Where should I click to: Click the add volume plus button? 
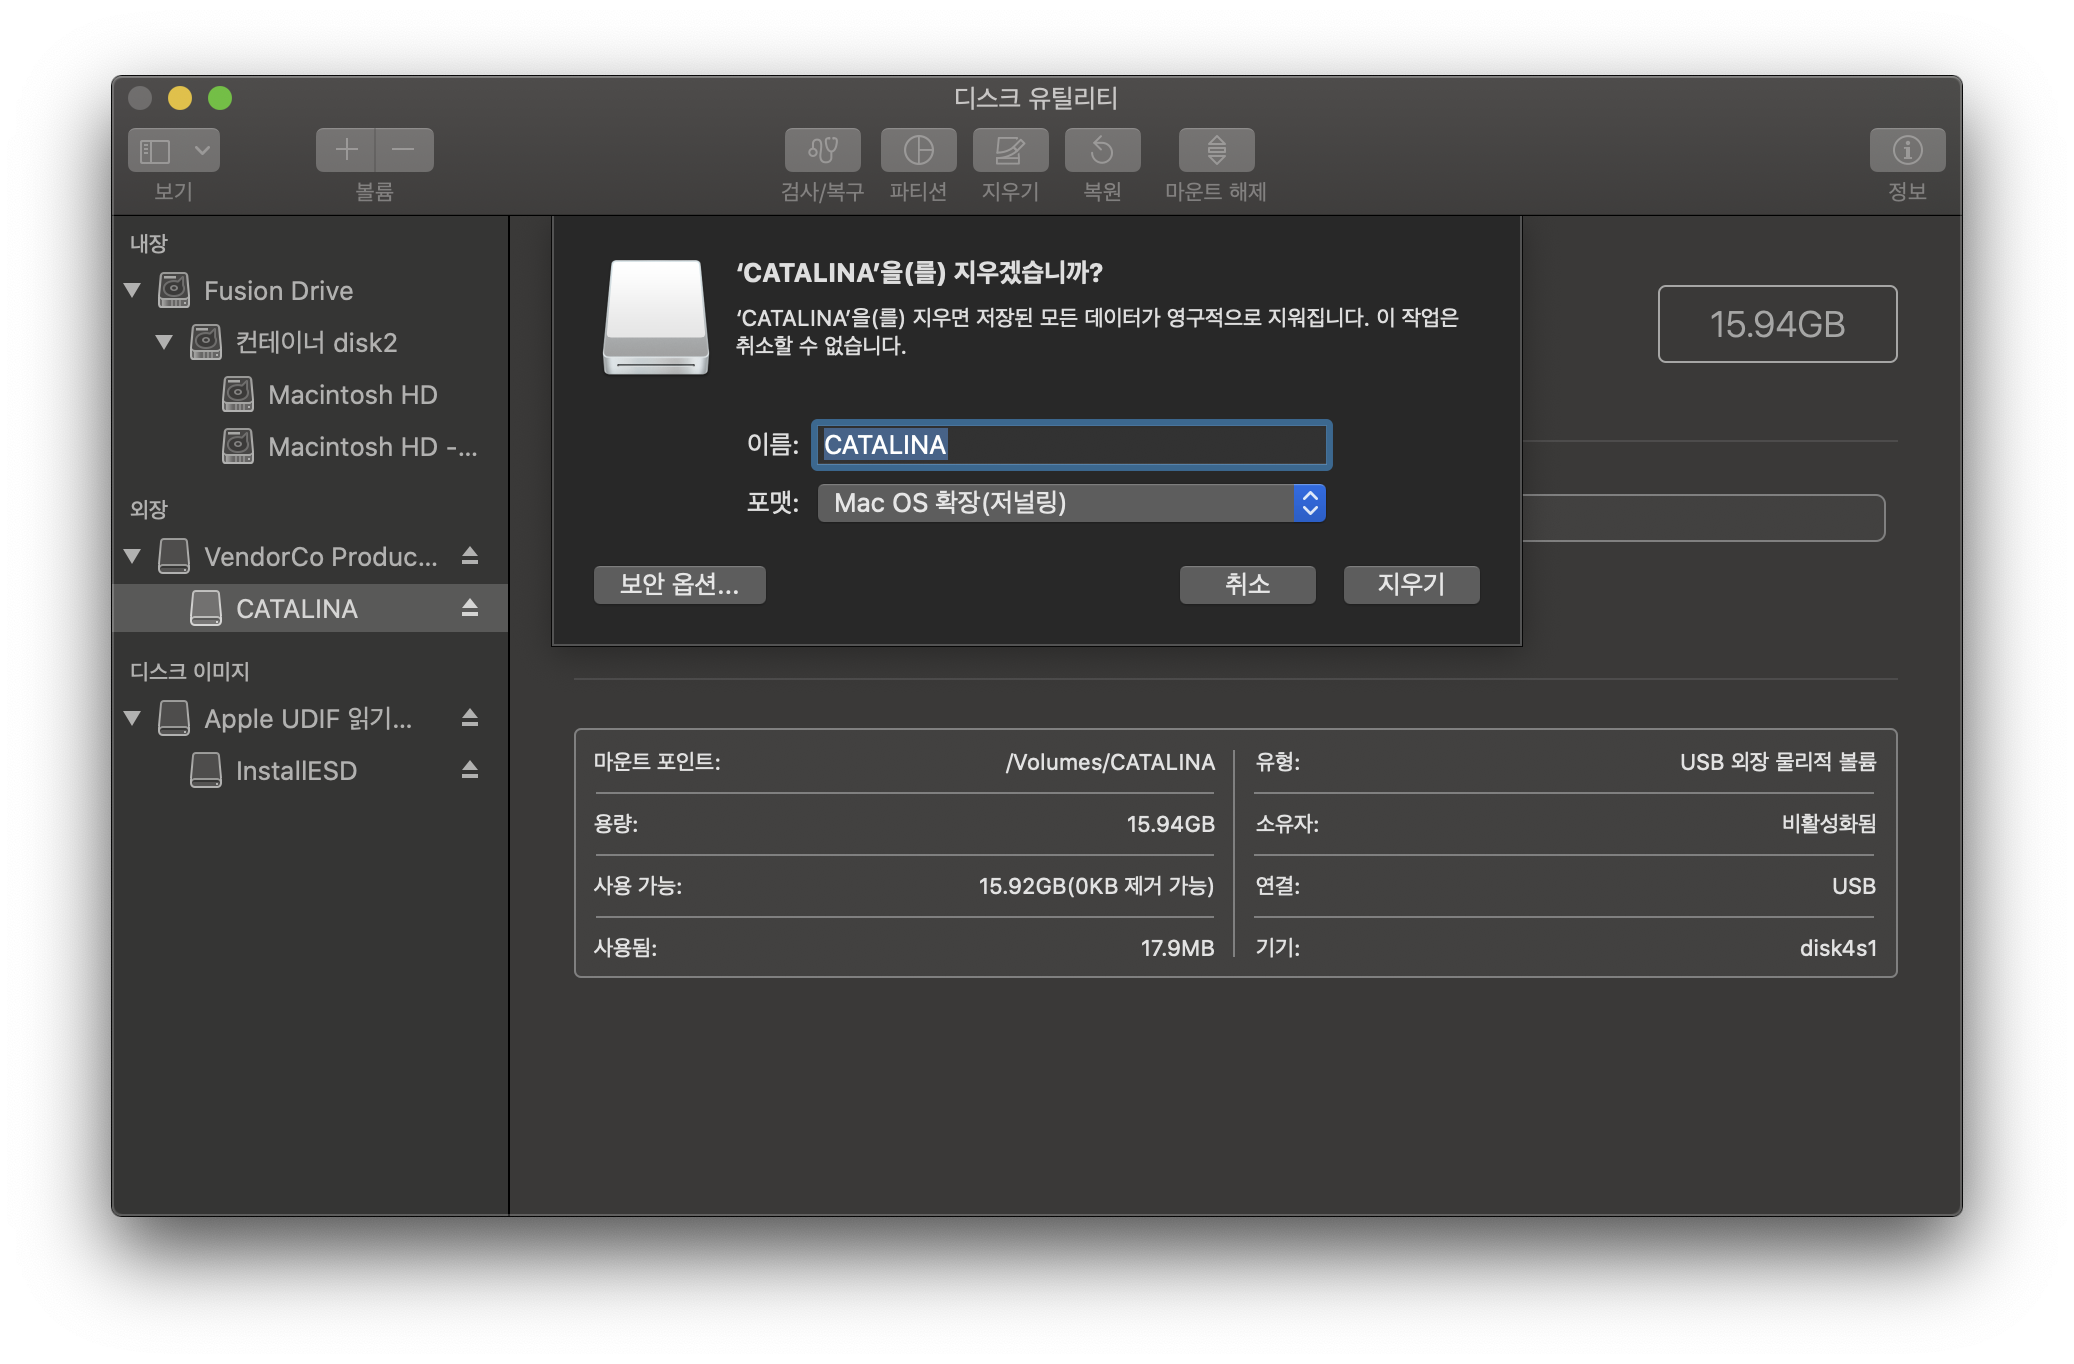pos(346,150)
